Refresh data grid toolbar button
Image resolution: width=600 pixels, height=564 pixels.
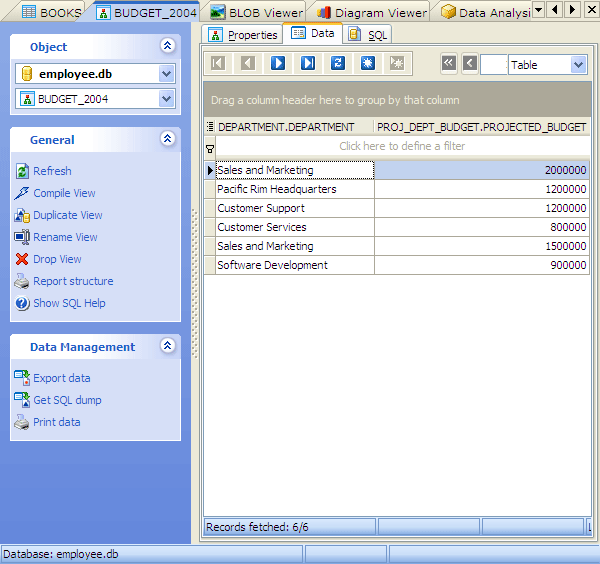click(x=338, y=63)
